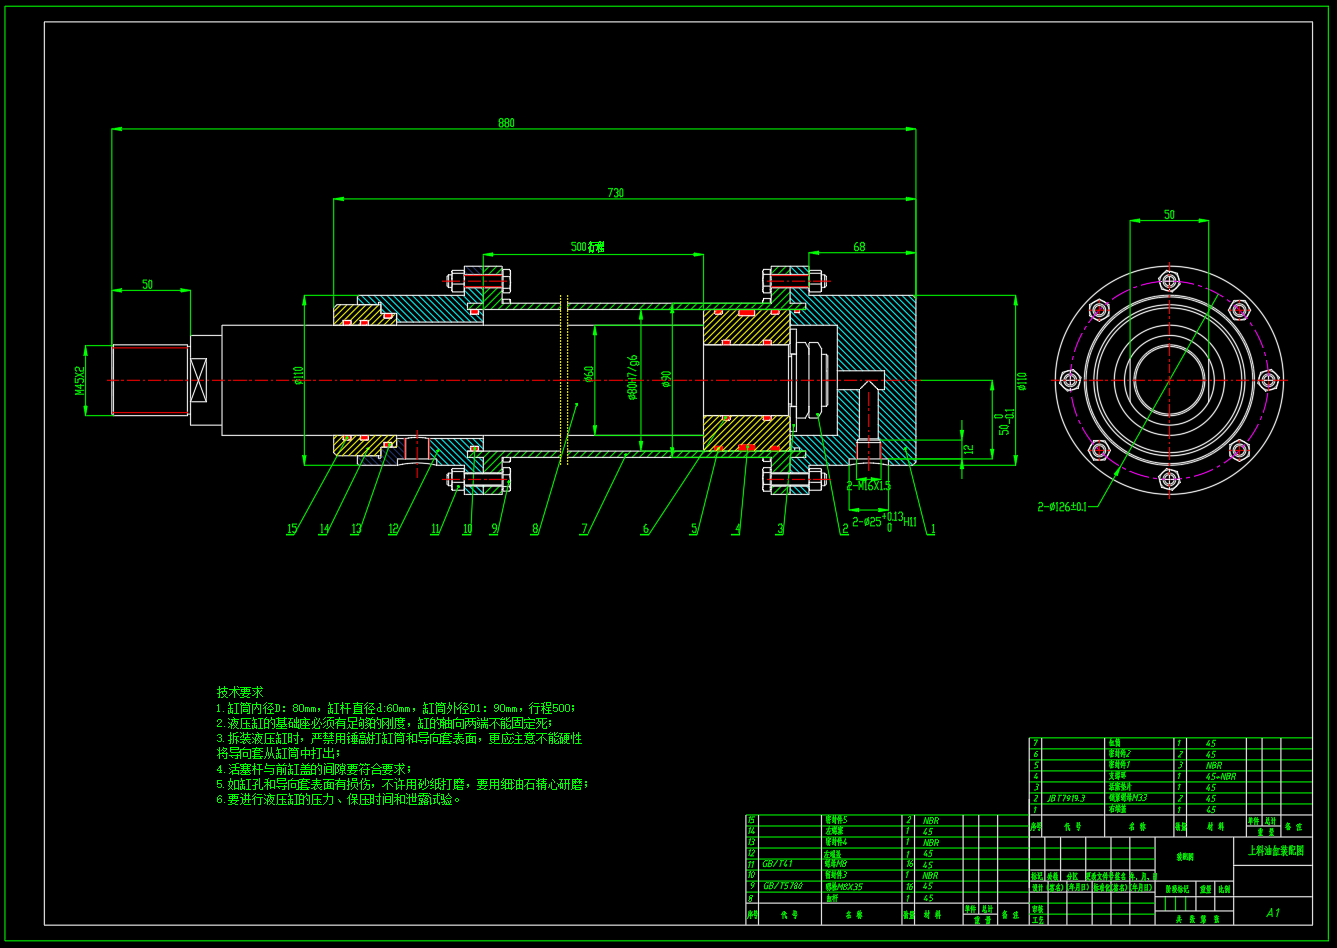Select the 12 depth dimension text
This screenshot has height=948, width=1337.
pyautogui.click(x=967, y=450)
